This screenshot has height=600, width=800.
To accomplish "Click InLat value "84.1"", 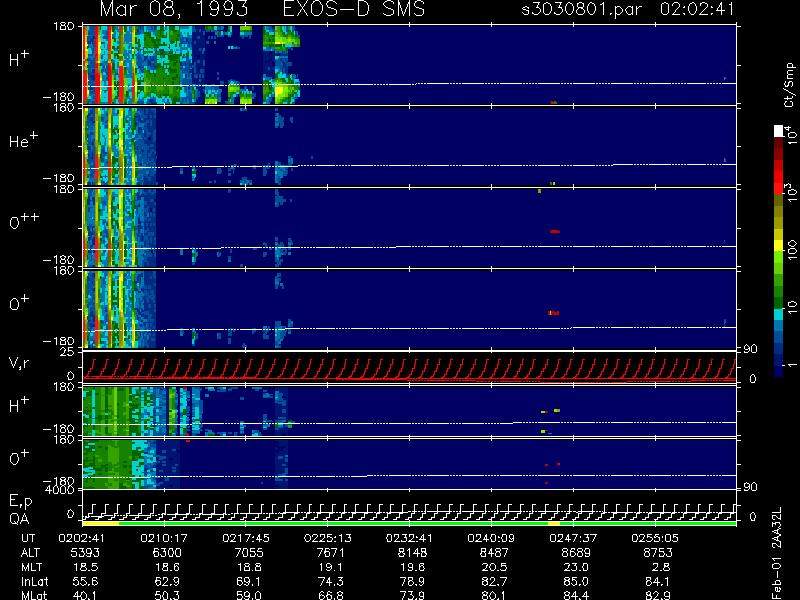I will (657, 582).
